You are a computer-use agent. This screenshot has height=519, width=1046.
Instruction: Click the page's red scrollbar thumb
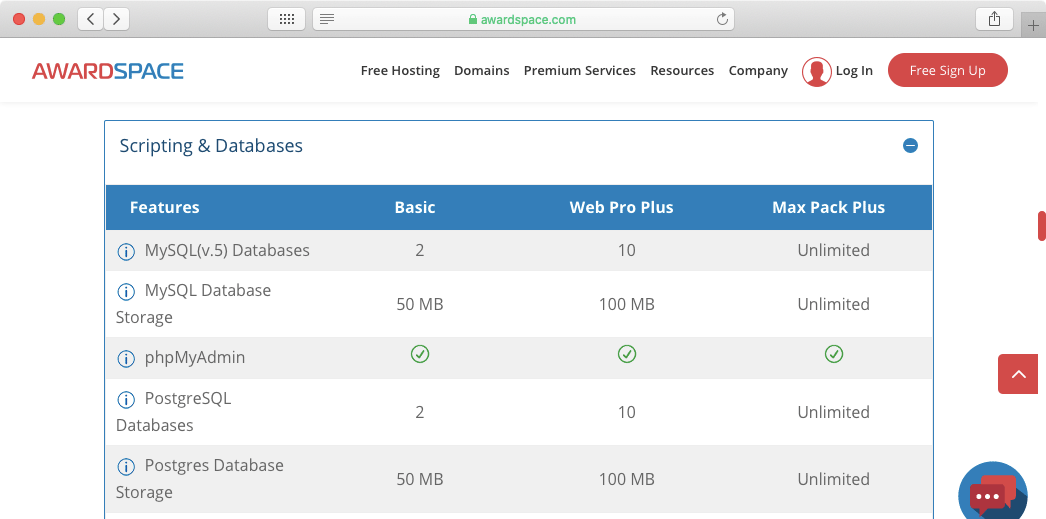coord(1041,226)
